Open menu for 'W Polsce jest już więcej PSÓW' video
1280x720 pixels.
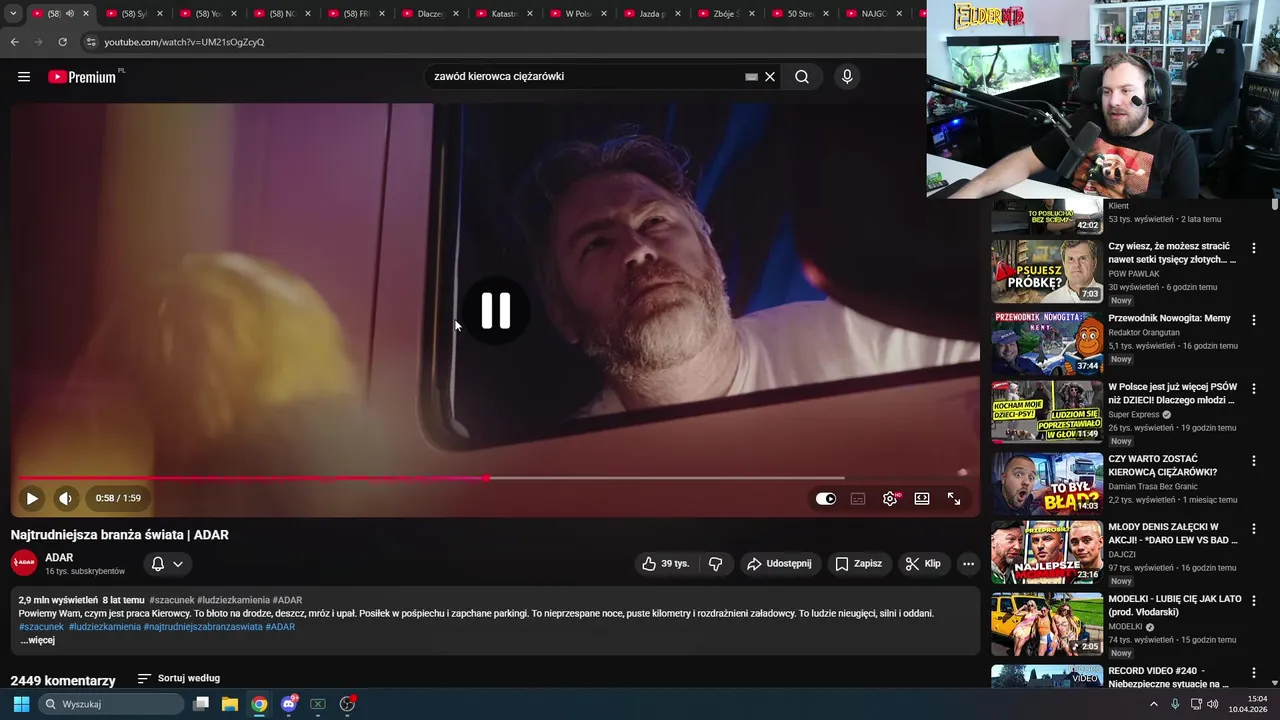1253,389
